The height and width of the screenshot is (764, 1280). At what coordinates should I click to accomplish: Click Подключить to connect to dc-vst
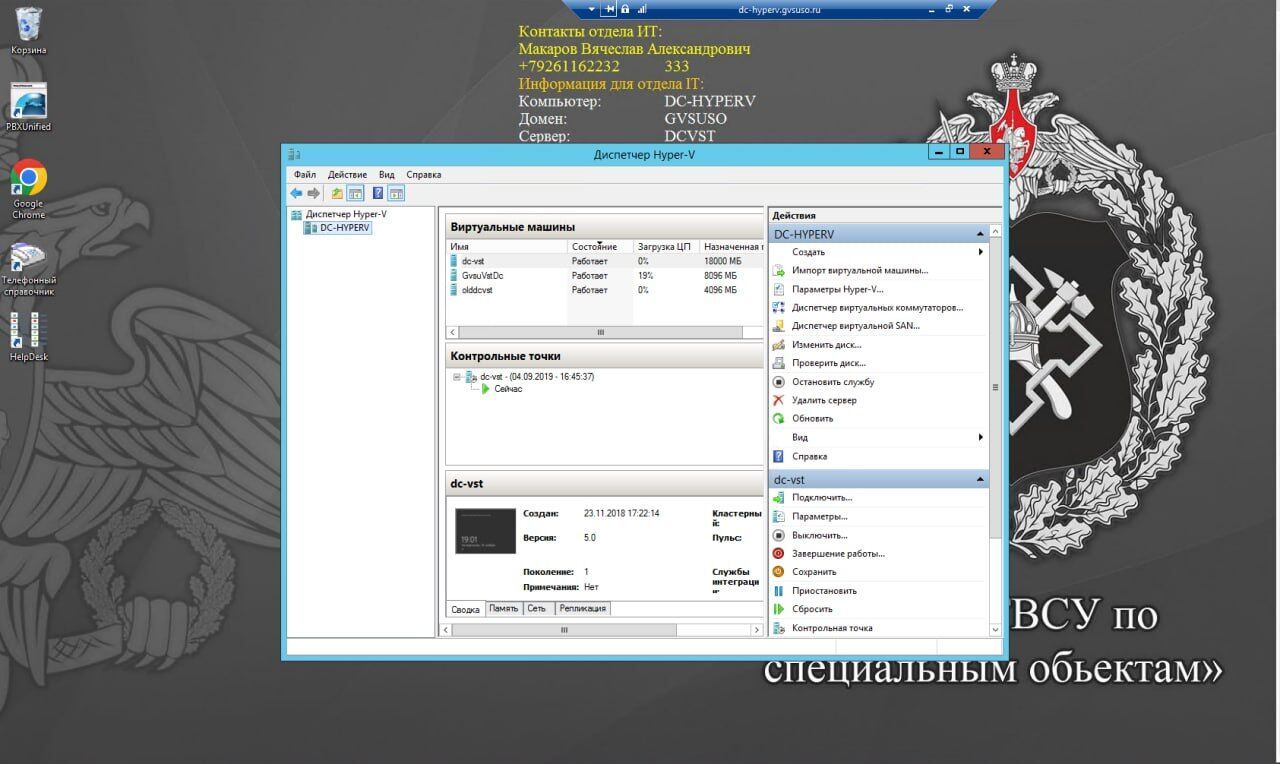(822, 498)
